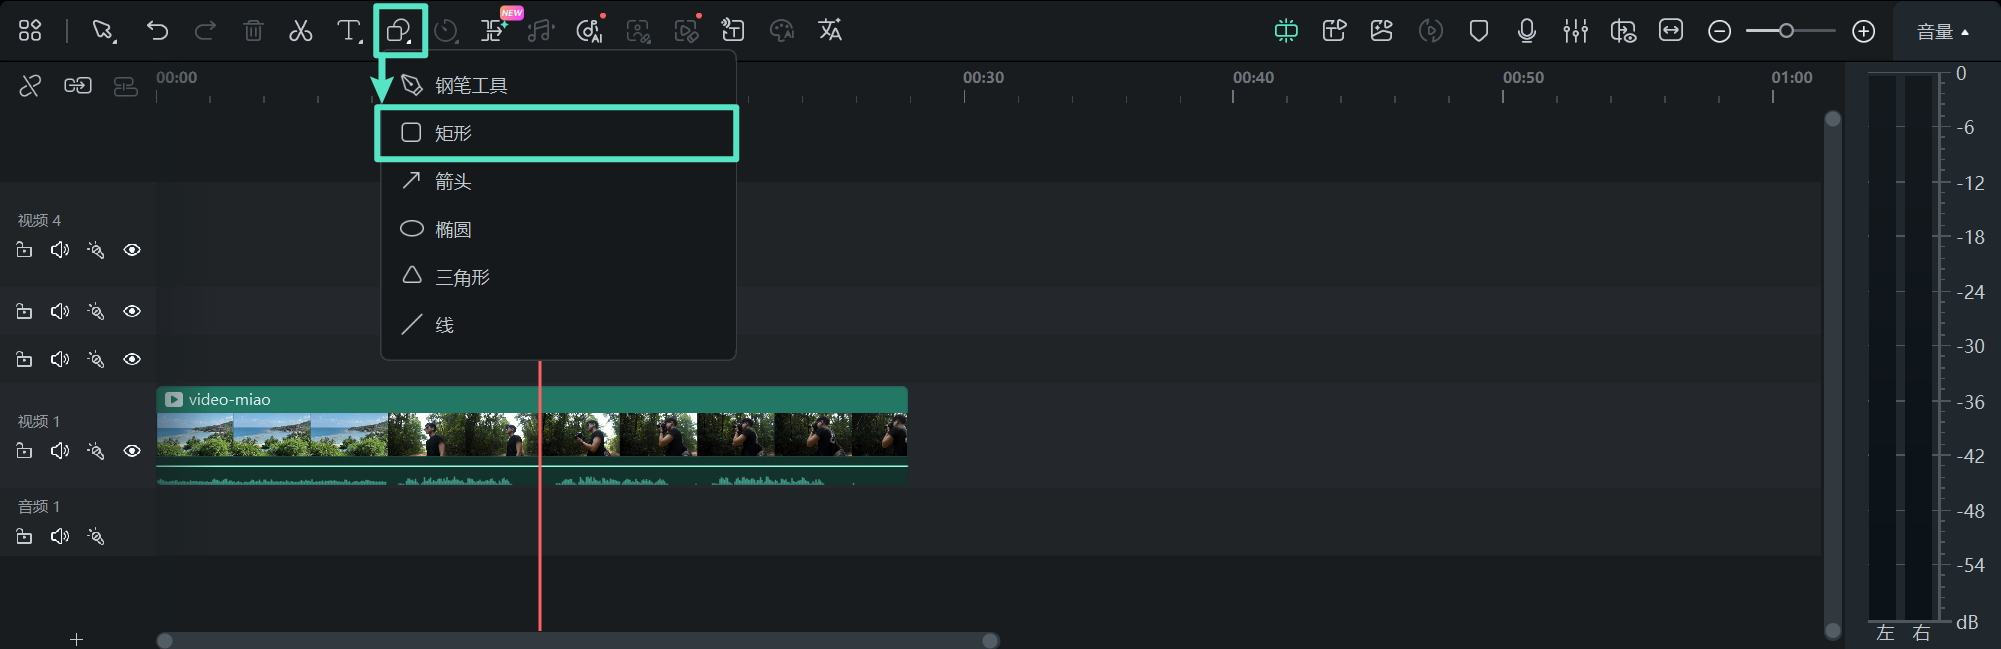Click the marker shield icon
The width and height of the screenshot is (2001, 649).
click(x=1478, y=31)
